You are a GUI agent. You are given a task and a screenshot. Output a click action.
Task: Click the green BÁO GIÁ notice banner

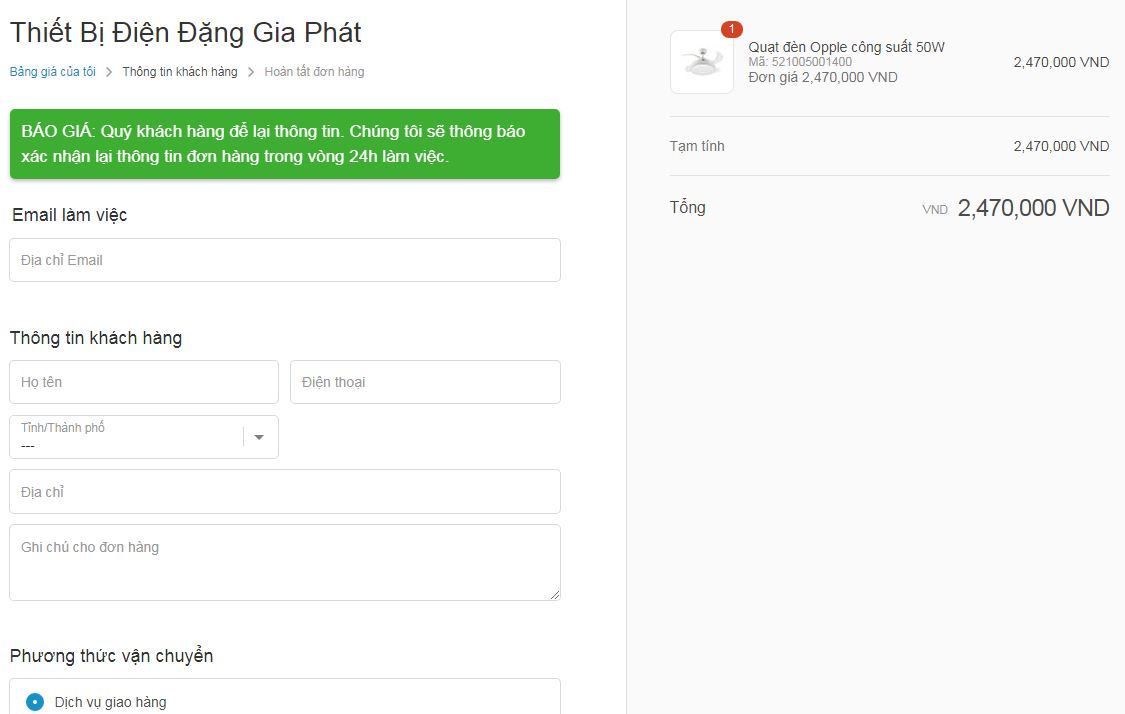285,144
